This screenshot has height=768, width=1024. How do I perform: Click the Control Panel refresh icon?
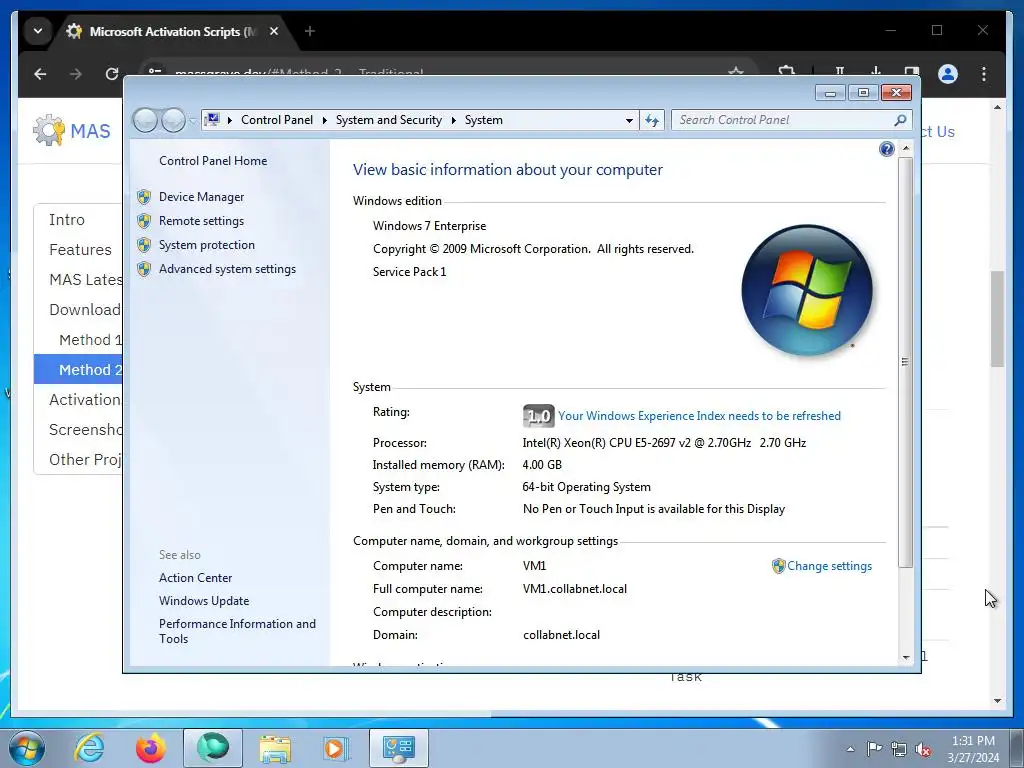click(x=652, y=120)
